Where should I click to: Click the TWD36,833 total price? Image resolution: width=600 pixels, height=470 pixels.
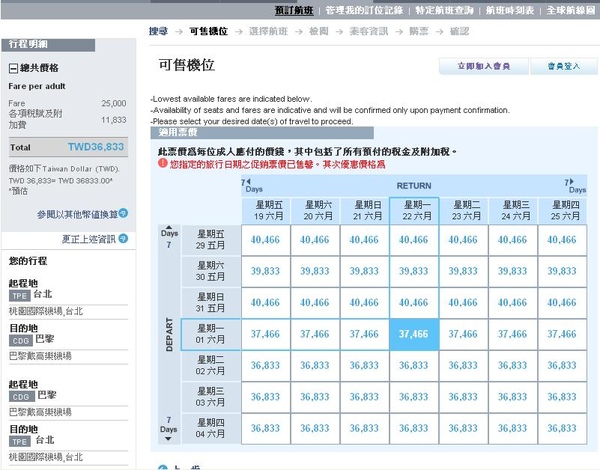(96, 147)
